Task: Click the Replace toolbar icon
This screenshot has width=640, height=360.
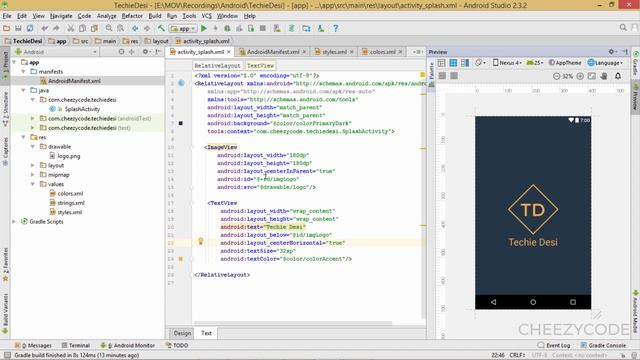Action: point(120,28)
